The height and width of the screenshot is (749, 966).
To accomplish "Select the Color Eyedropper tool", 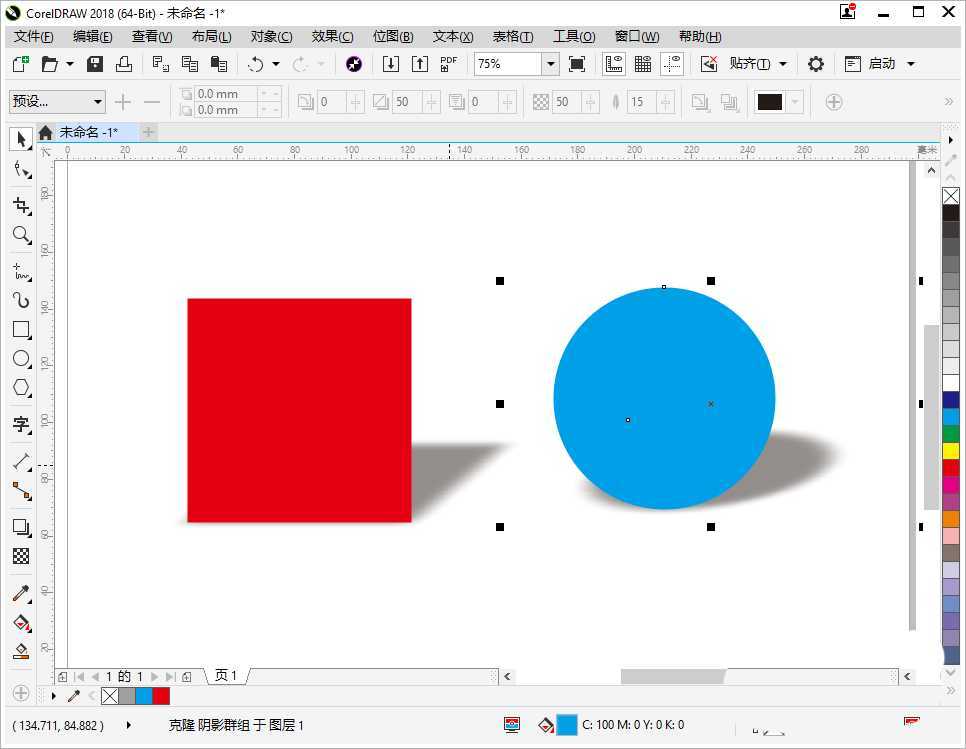I will (21, 593).
